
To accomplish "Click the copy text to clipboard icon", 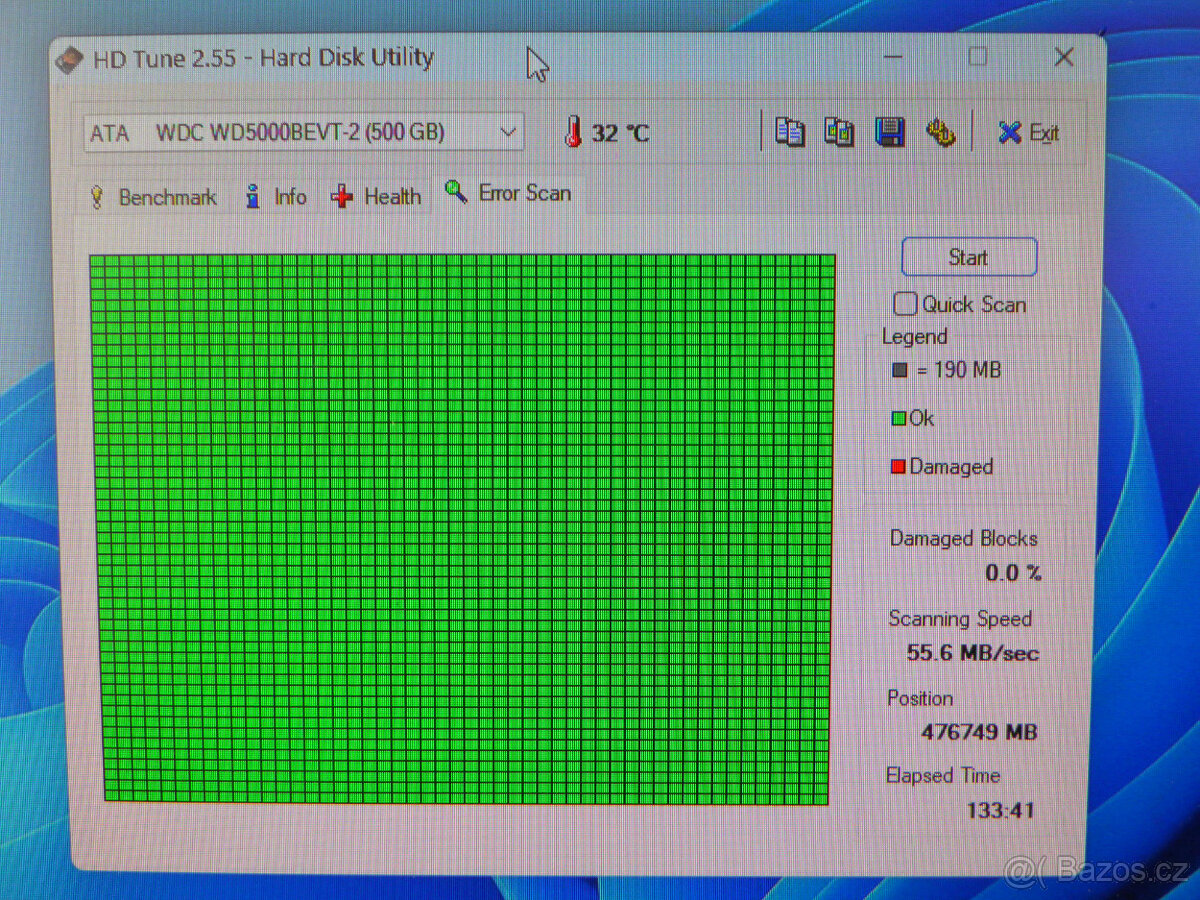I will (x=789, y=131).
